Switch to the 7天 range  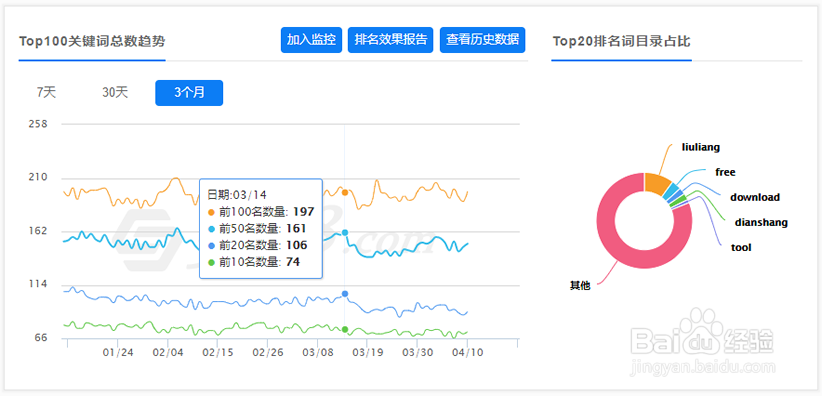click(46, 93)
